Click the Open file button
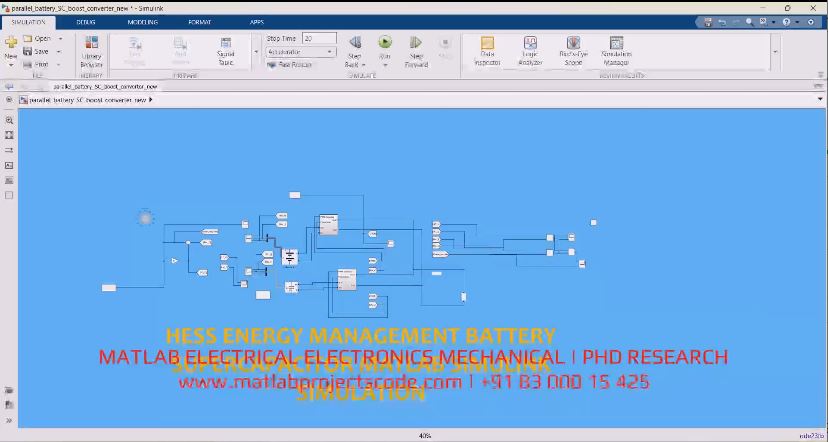The image size is (828, 442). pyautogui.click(x=37, y=39)
